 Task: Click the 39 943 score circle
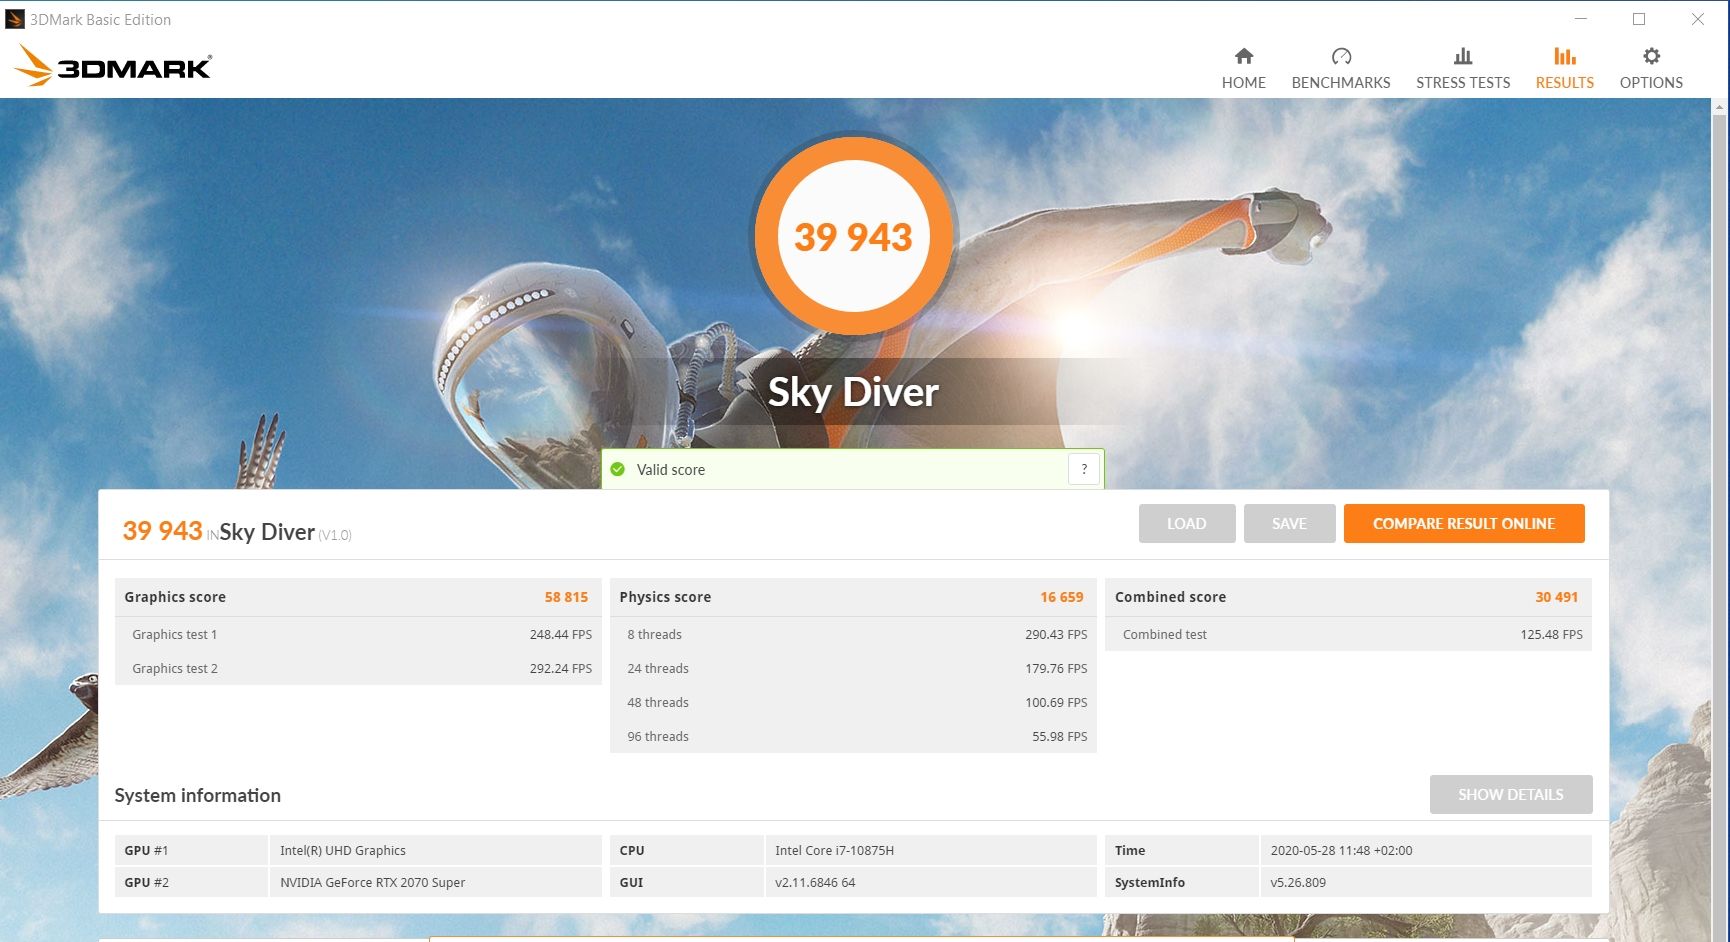coord(853,236)
